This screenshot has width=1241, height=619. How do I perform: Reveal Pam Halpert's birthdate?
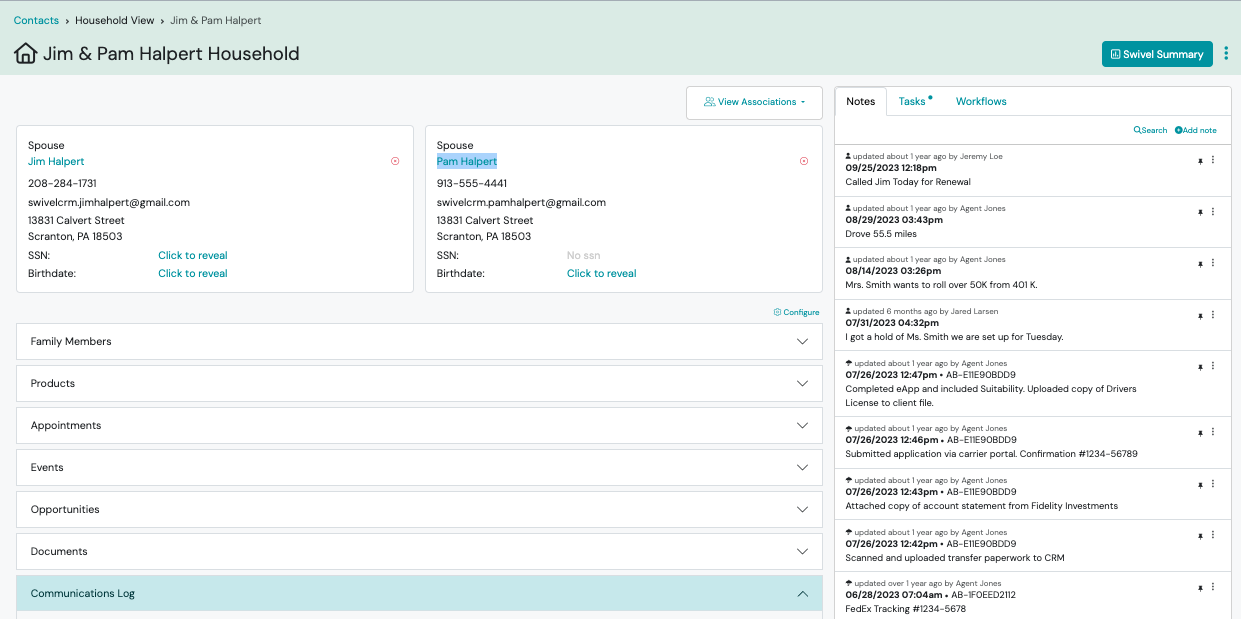coord(602,273)
